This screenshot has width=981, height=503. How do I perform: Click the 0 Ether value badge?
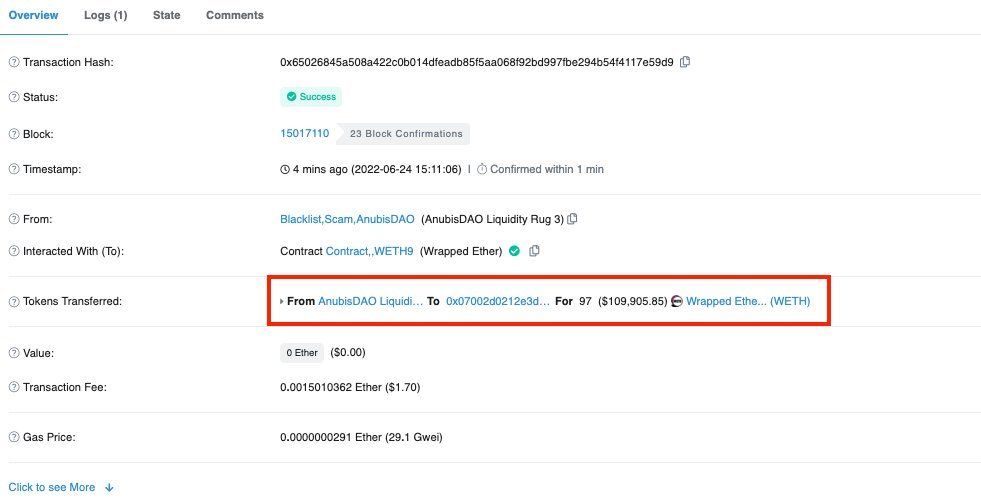[x=302, y=353]
